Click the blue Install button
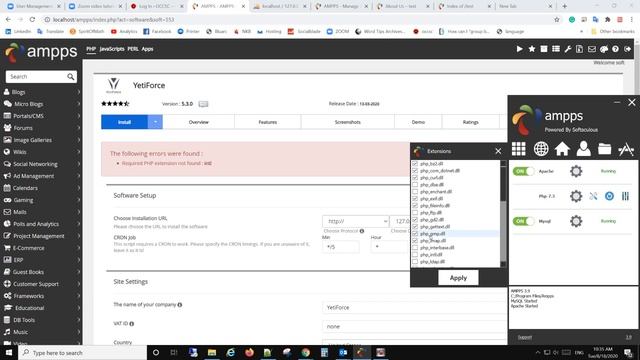This screenshot has height=360, width=640. tap(124, 122)
